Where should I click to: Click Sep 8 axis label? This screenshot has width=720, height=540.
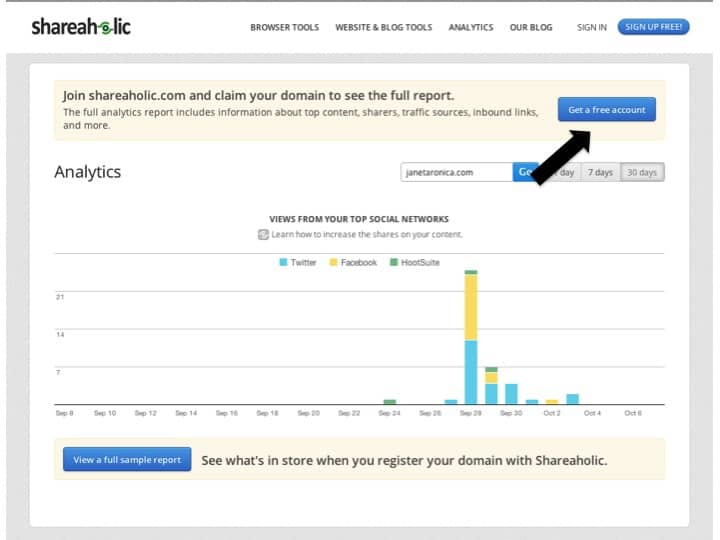(x=64, y=413)
